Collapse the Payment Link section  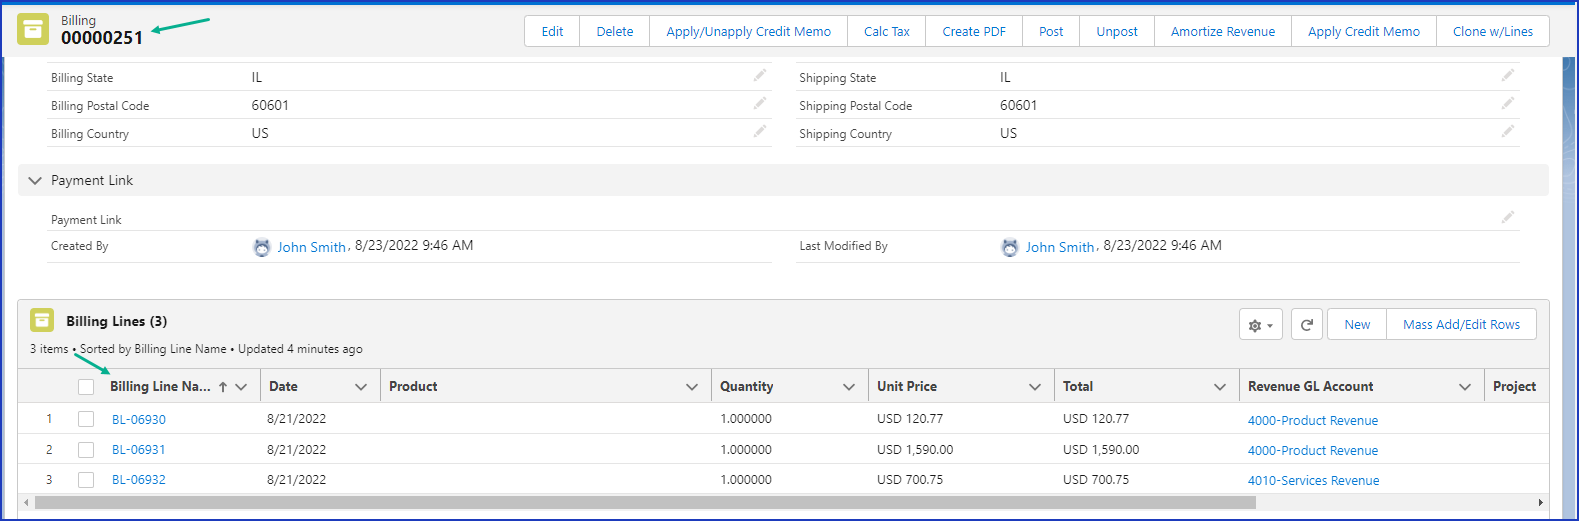point(35,181)
